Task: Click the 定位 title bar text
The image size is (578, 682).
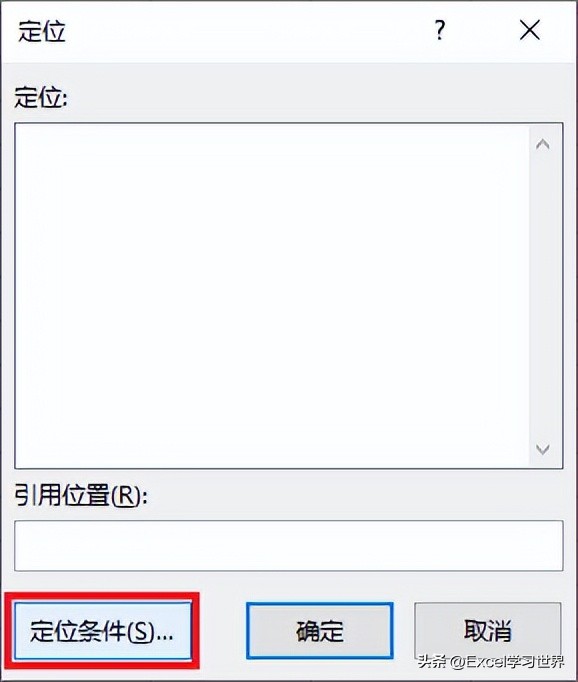Action: [42, 31]
